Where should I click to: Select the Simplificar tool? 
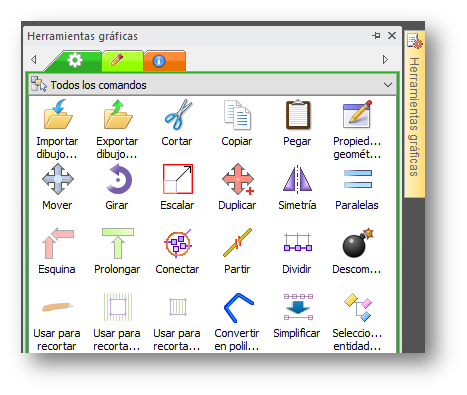click(x=298, y=307)
